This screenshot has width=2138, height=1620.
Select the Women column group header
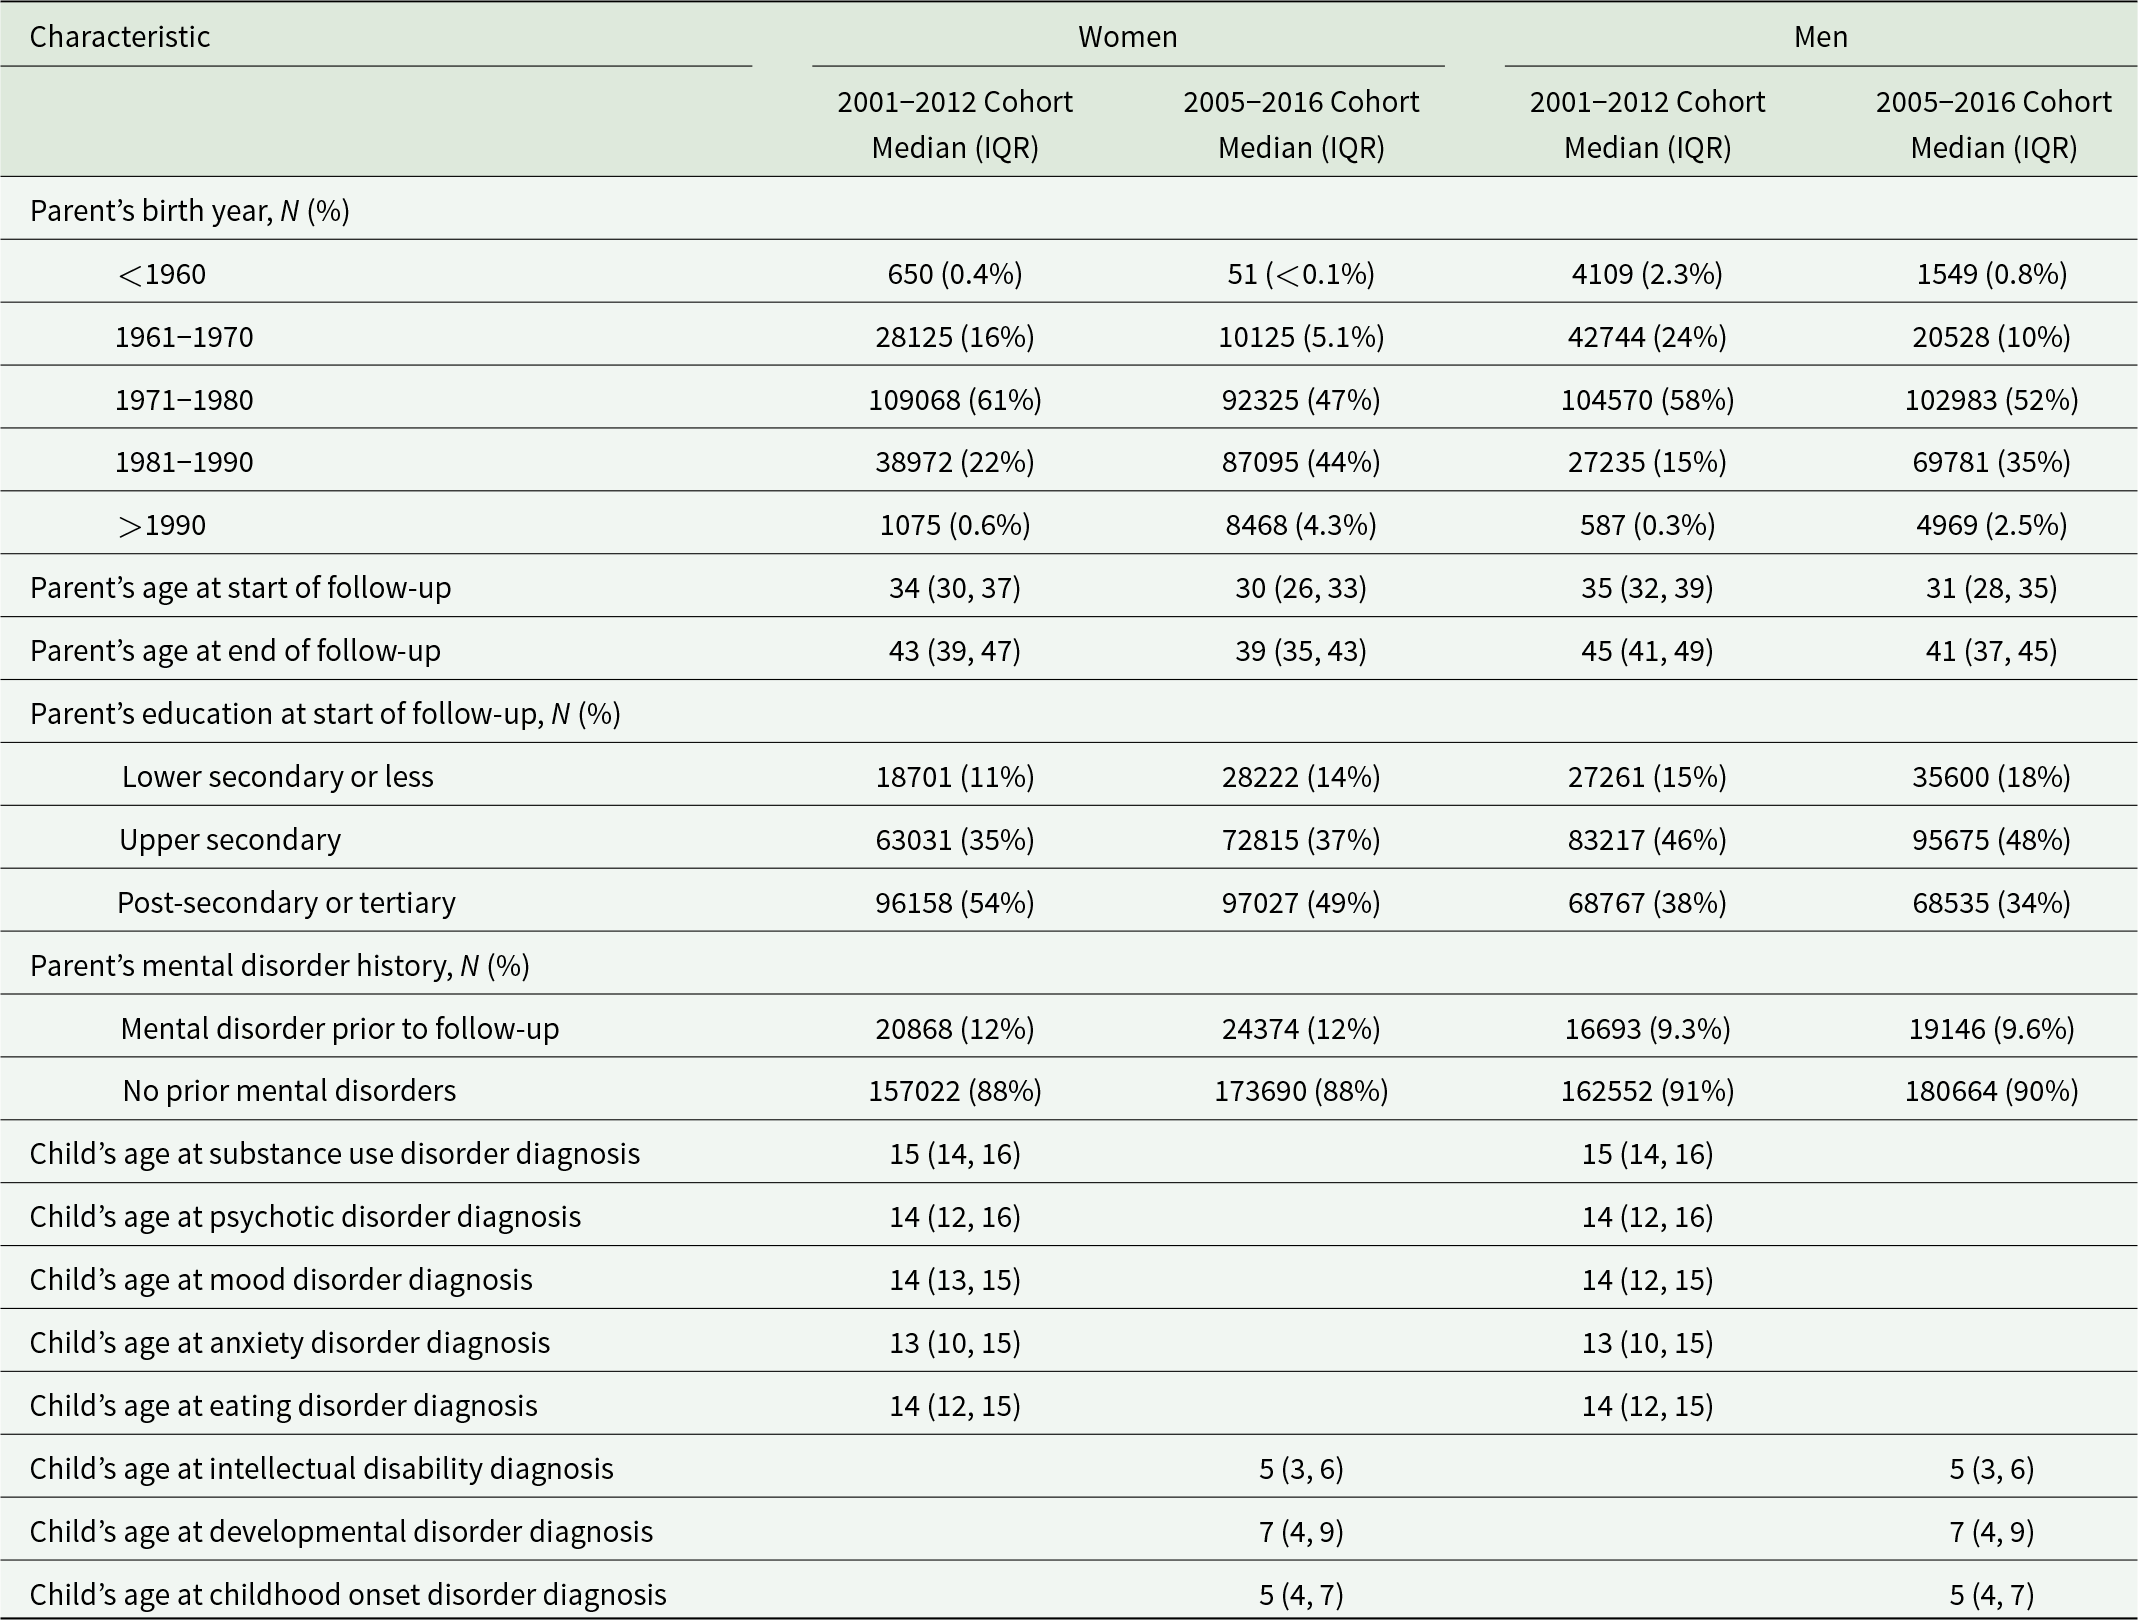[x=1127, y=37]
